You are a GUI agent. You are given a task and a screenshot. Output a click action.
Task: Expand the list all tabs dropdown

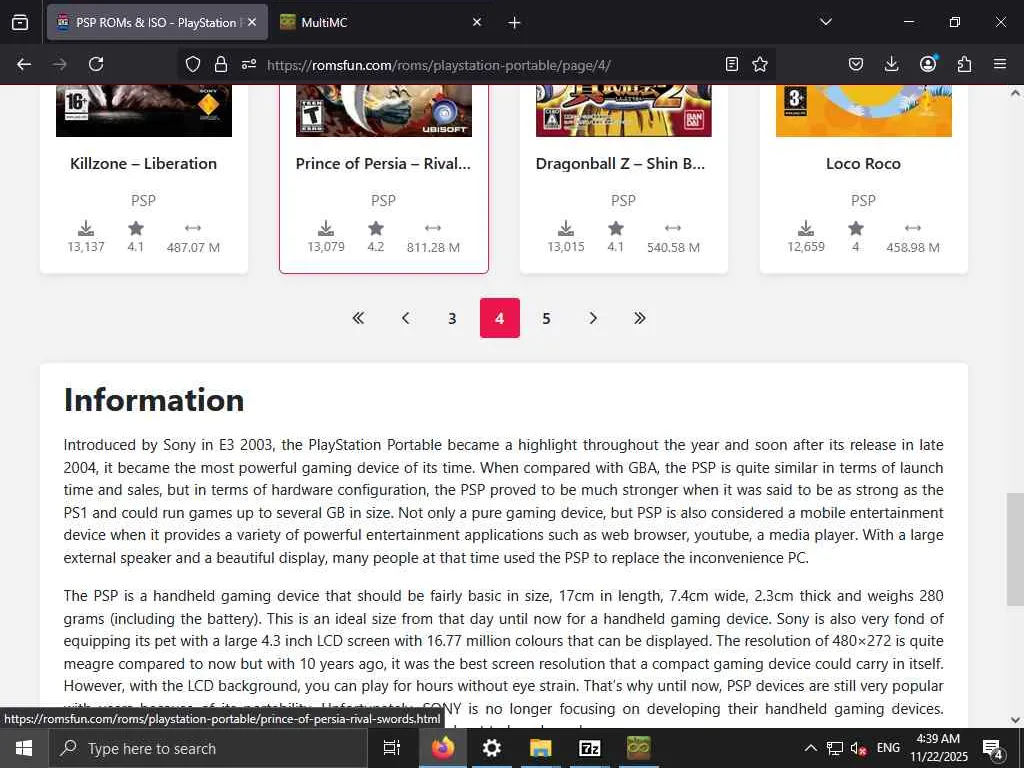[825, 22]
